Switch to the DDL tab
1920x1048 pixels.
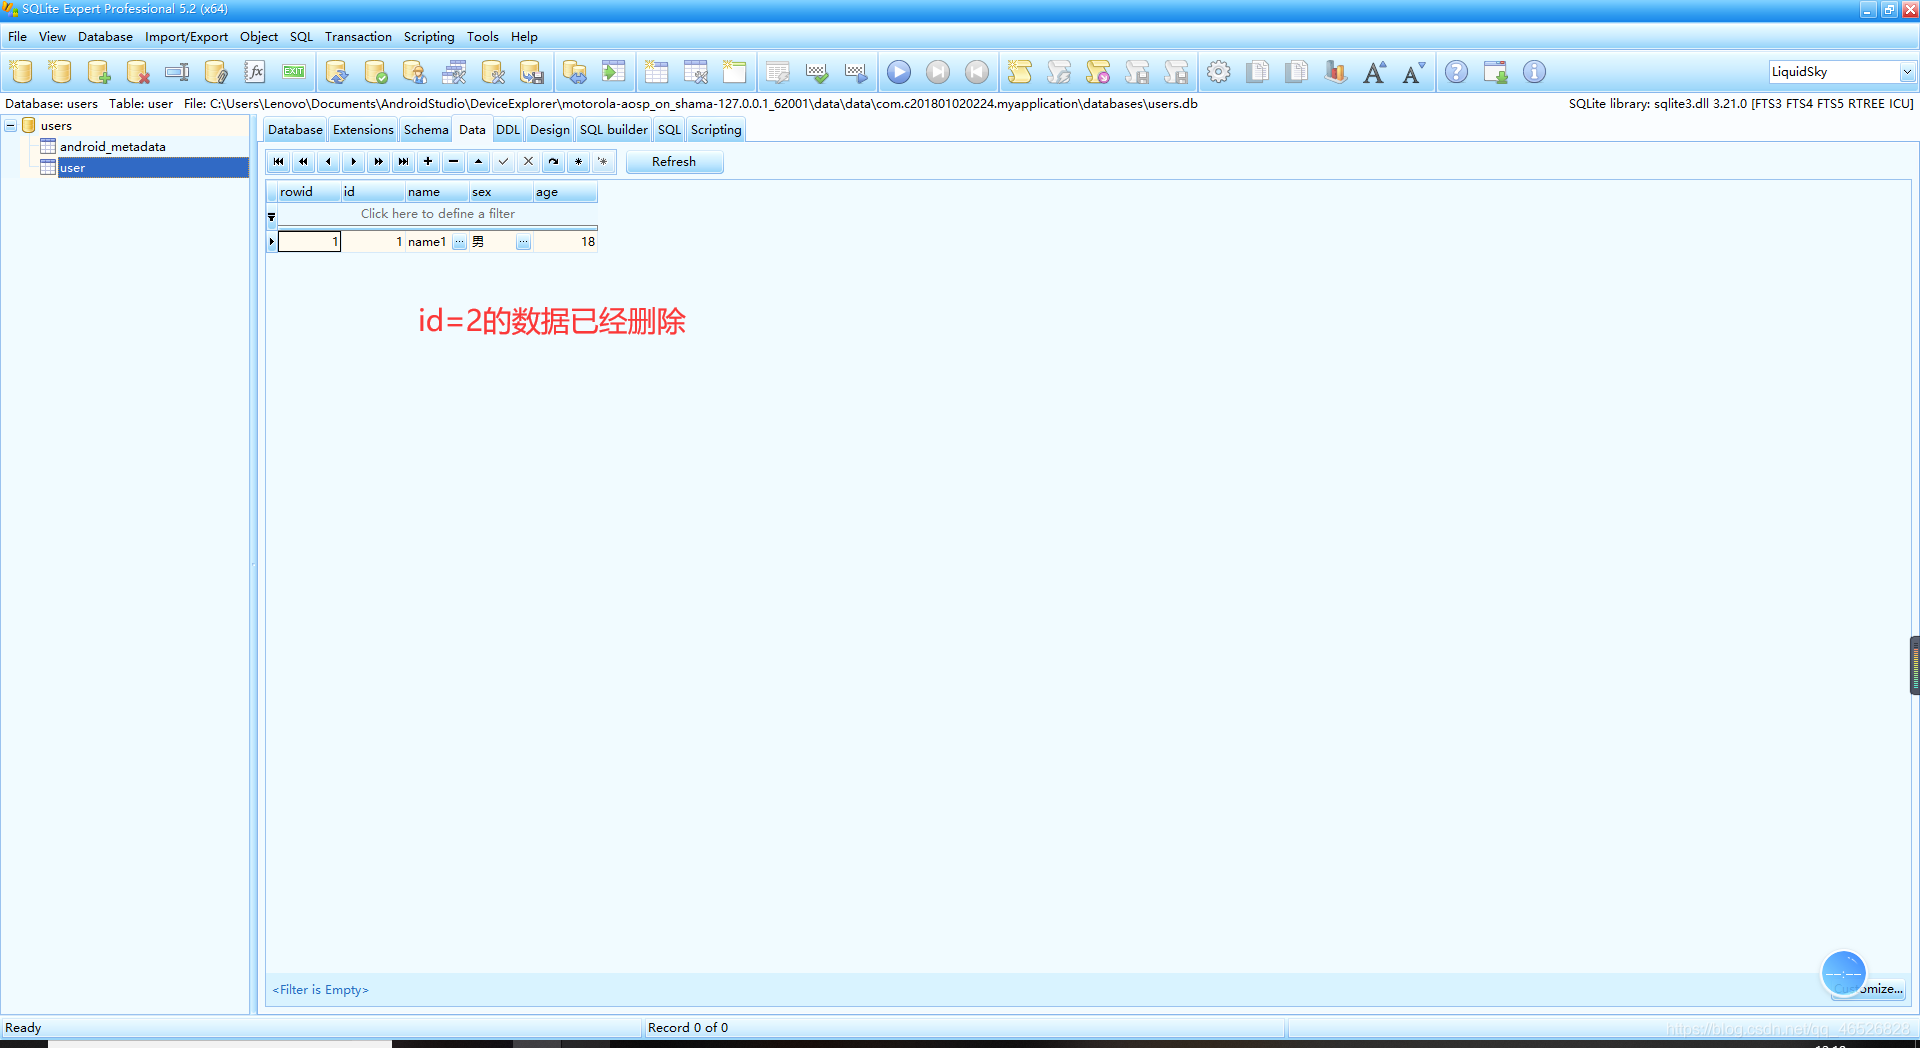coord(508,130)
